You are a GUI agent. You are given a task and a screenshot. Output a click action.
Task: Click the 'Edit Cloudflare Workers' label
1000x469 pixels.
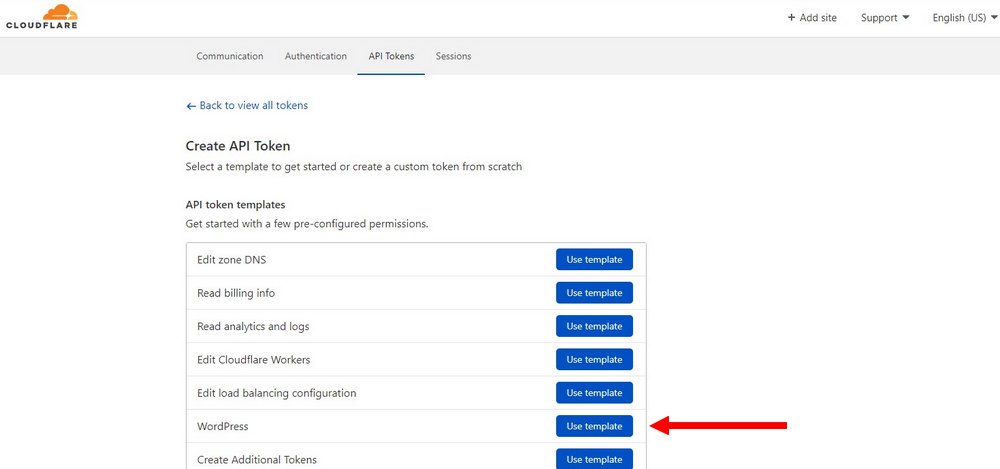point(254,359)
